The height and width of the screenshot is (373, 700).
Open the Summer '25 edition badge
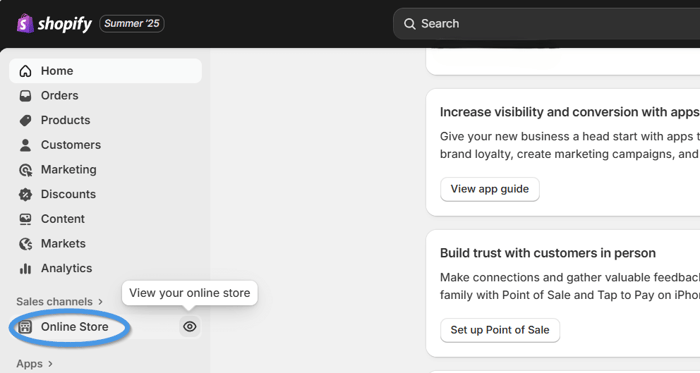[132, 24]
